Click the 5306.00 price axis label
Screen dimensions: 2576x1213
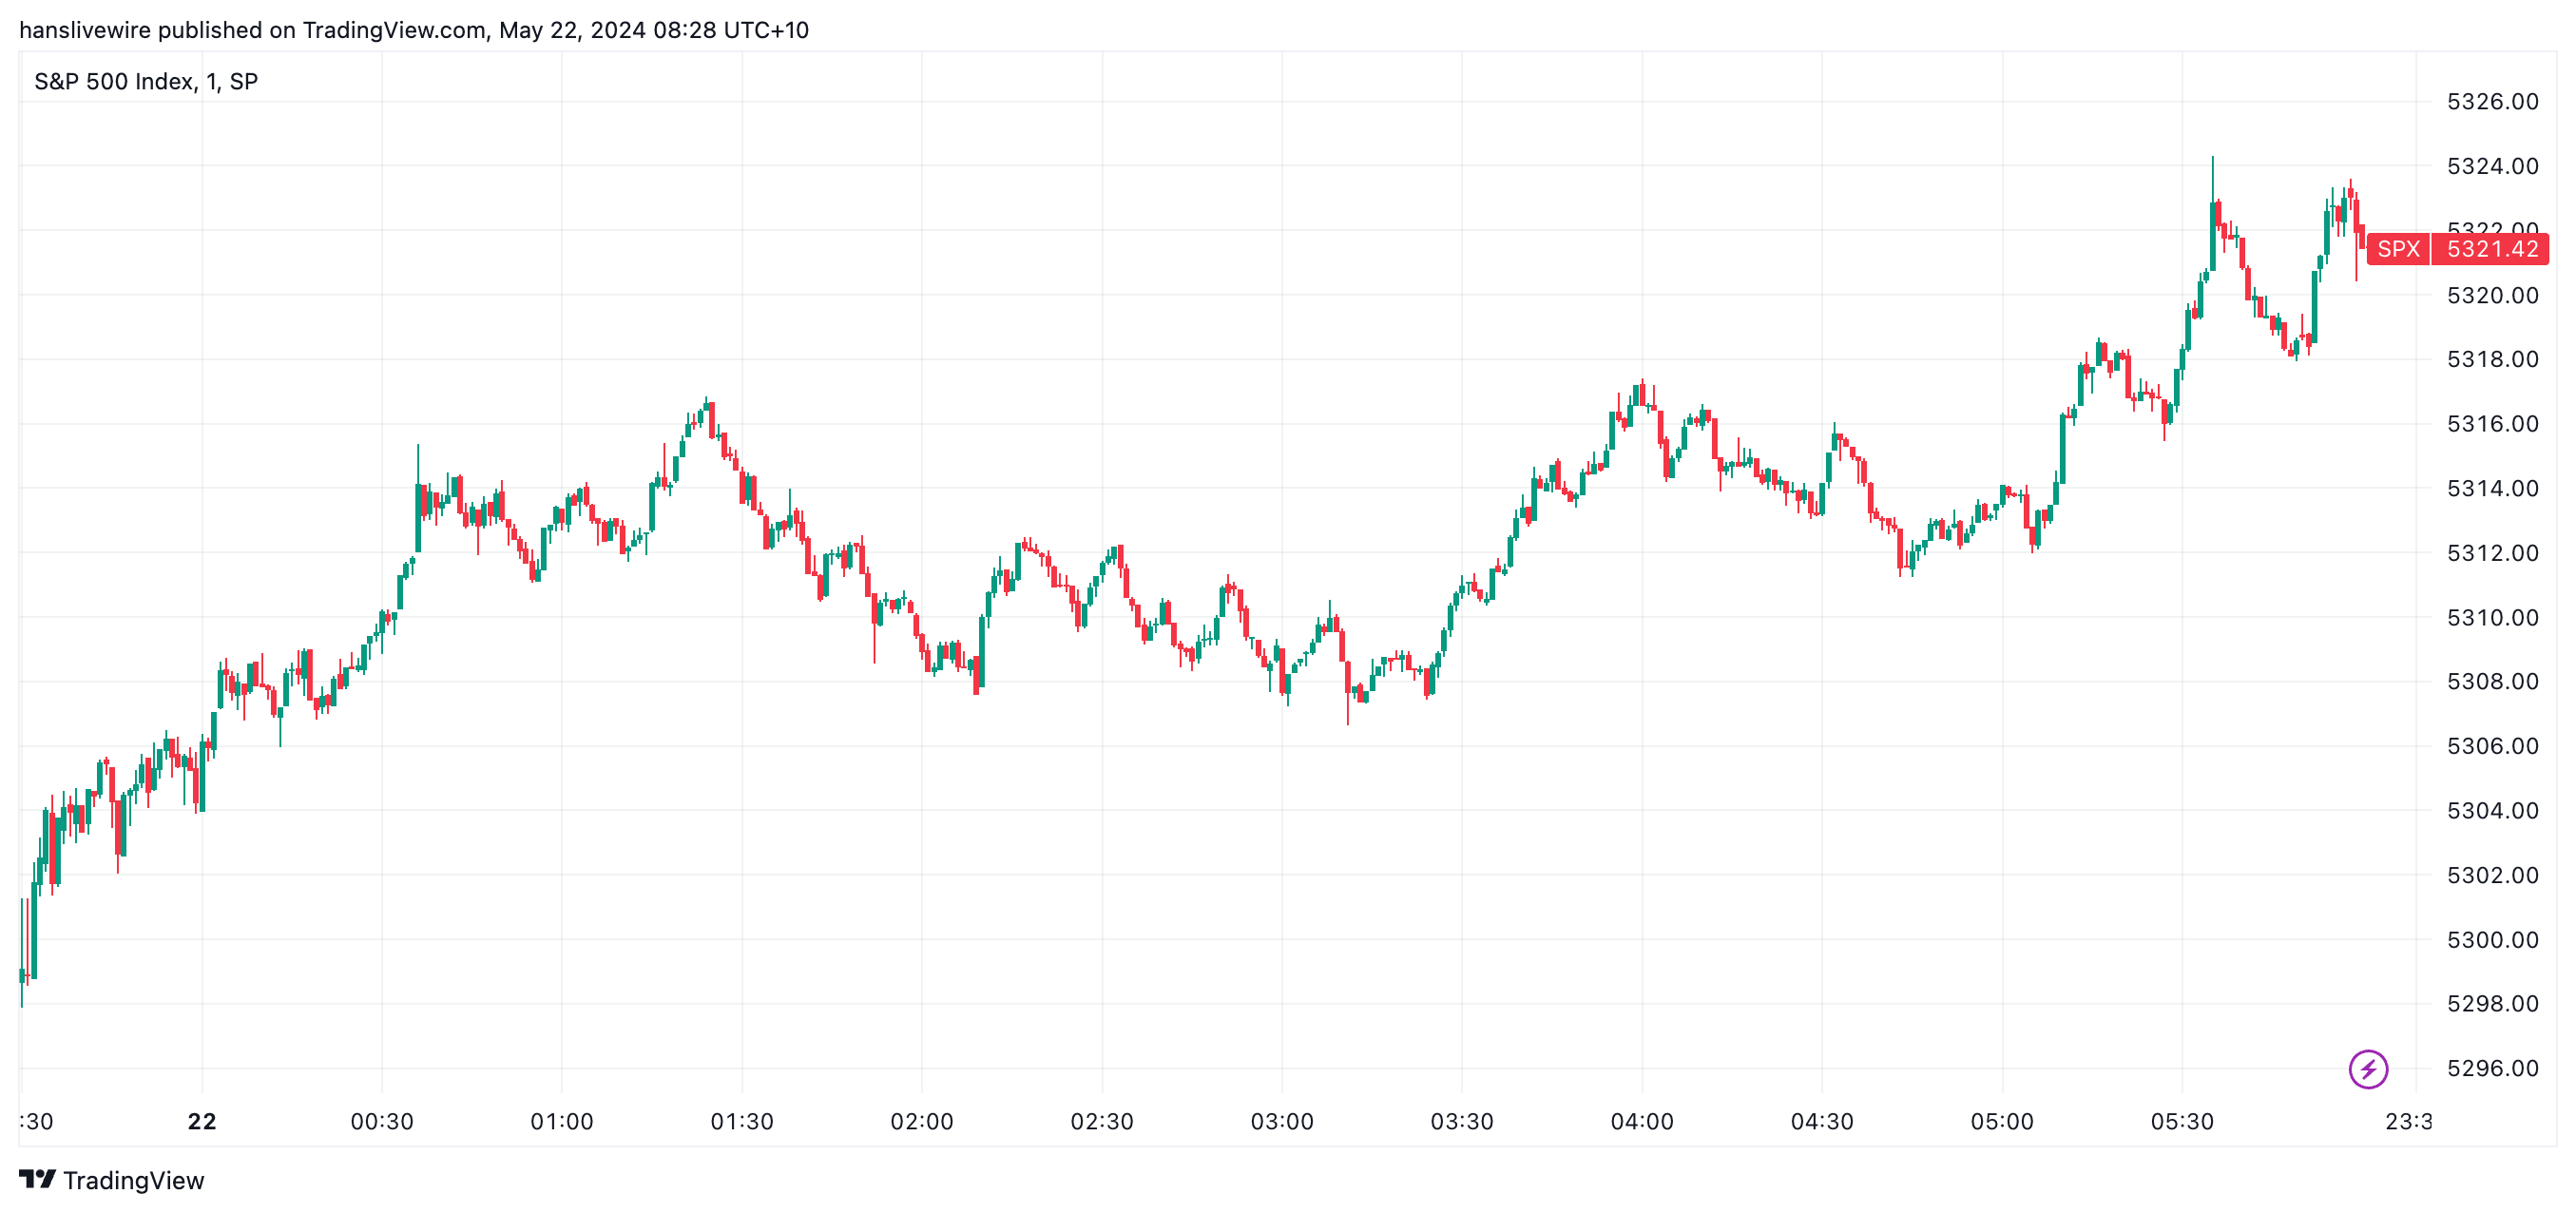click(x=2492, y=746)
